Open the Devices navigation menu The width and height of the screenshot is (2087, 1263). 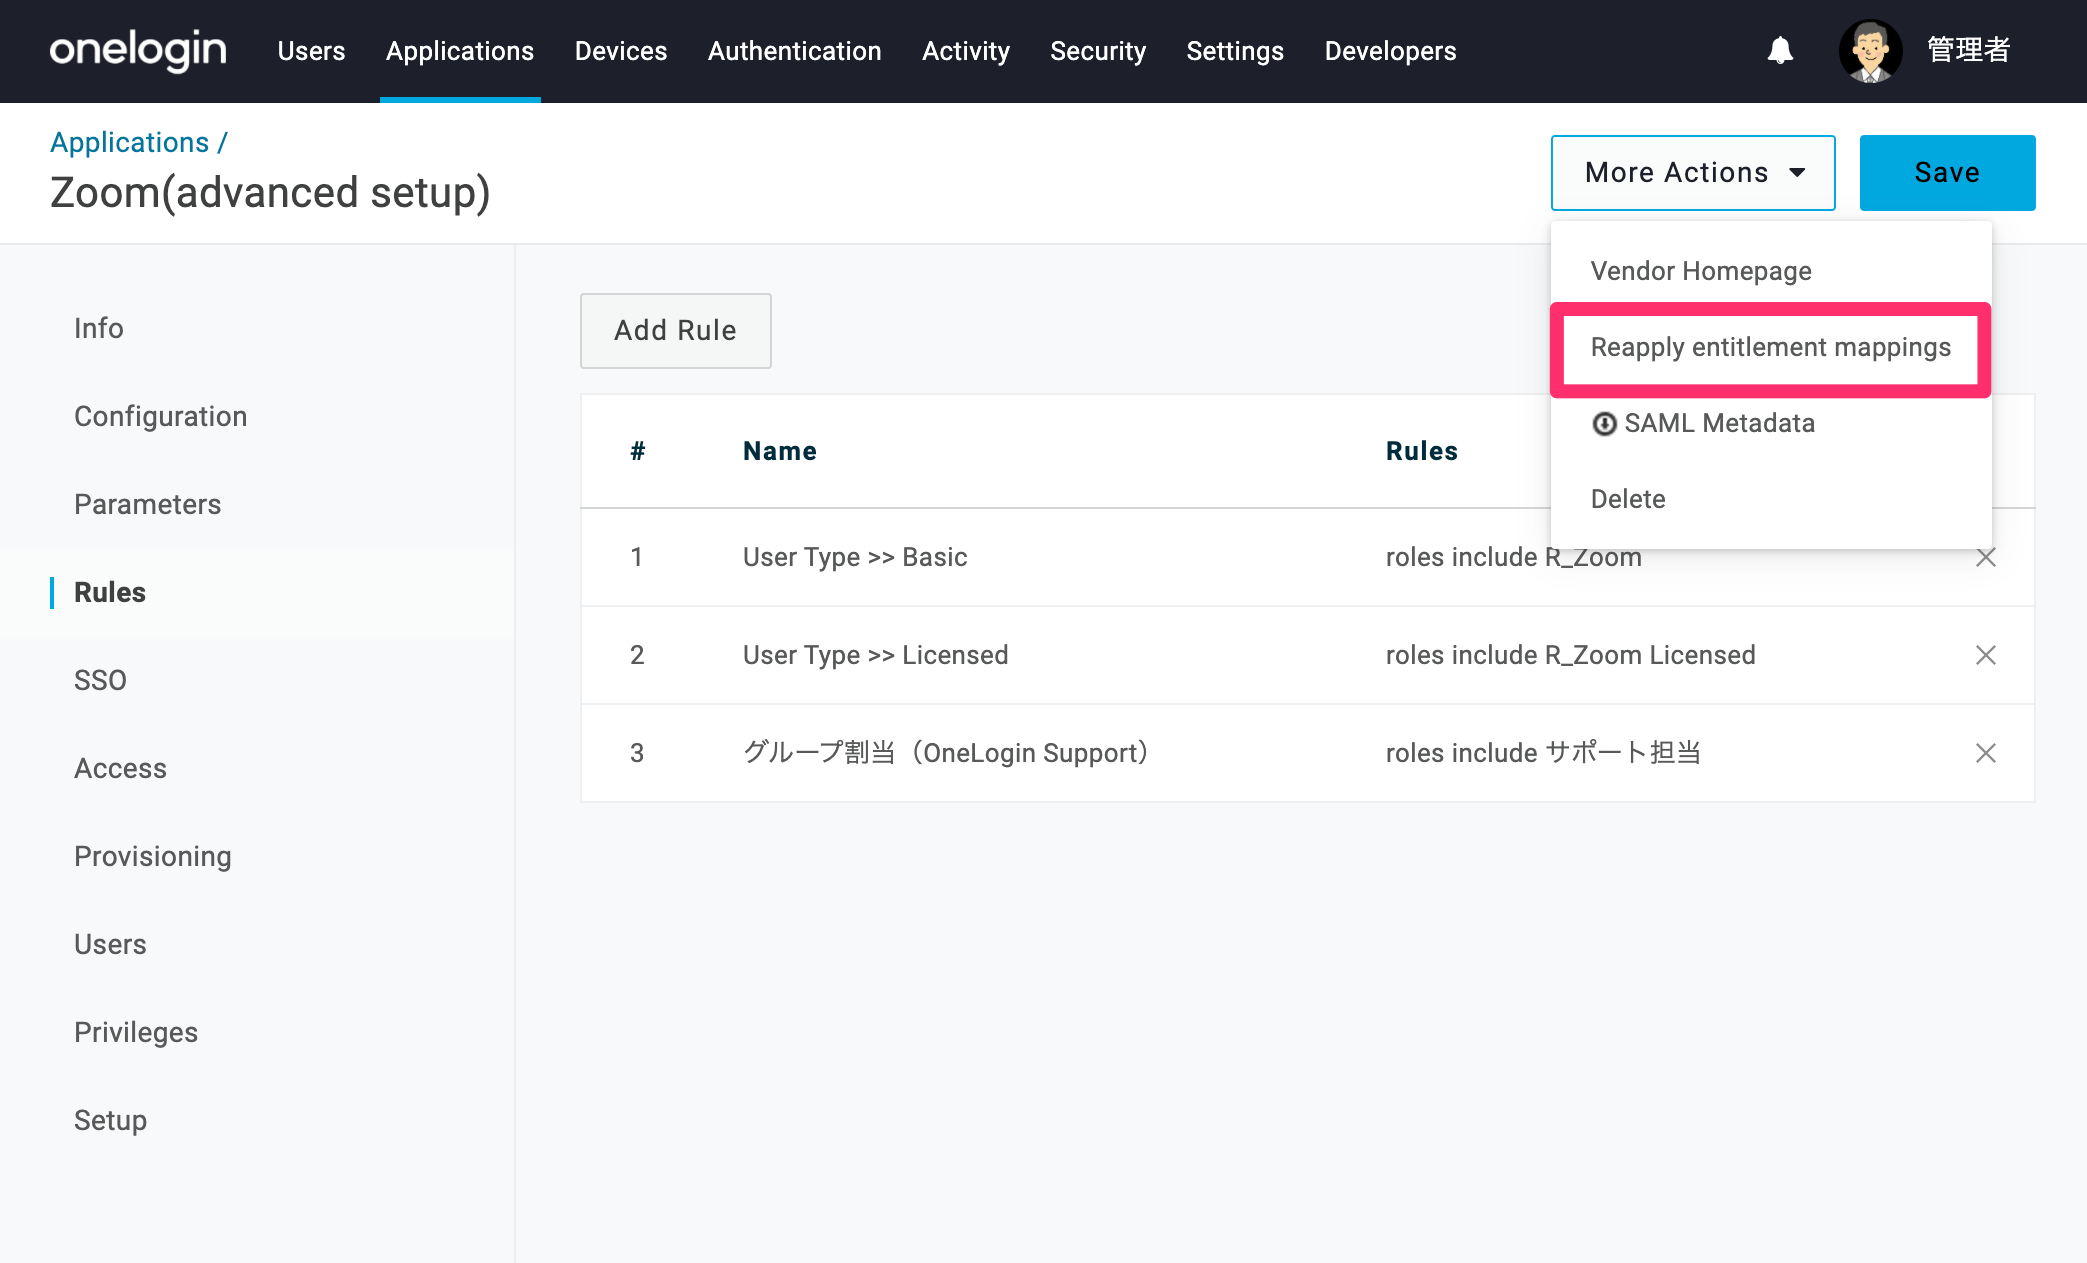[621, 51]
